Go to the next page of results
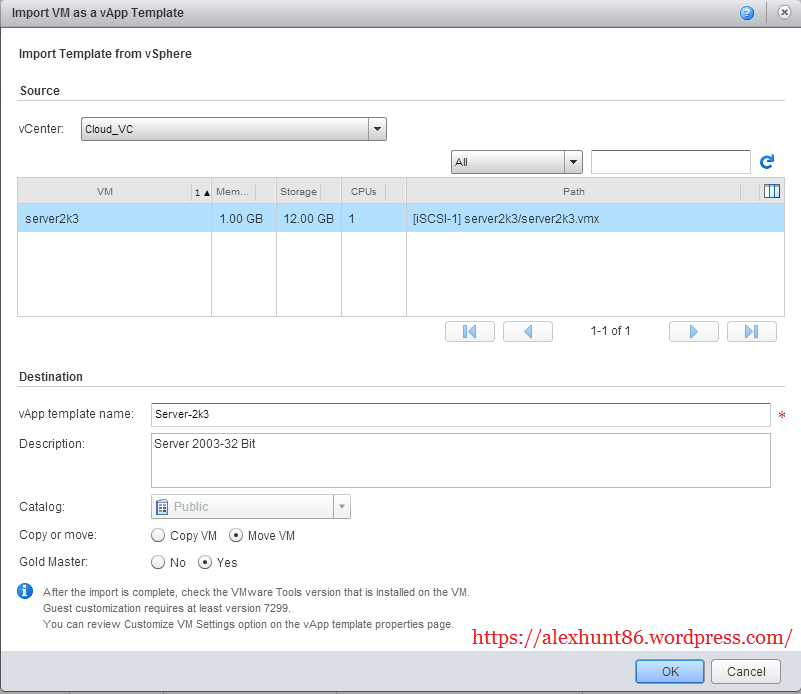 (x=694, y=331)
